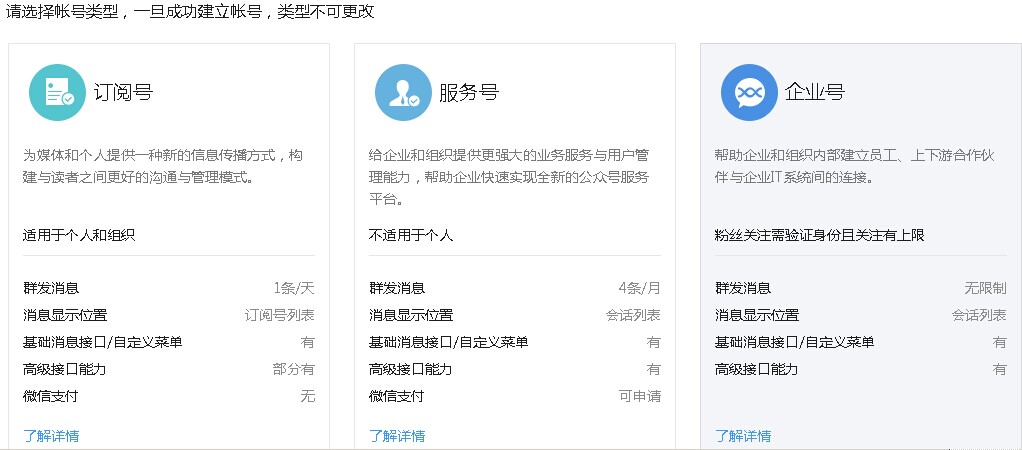Click 可申请 next to 微信支付 in 服务号
This screenshot has width=1022, height=450.
coord(639,396)
